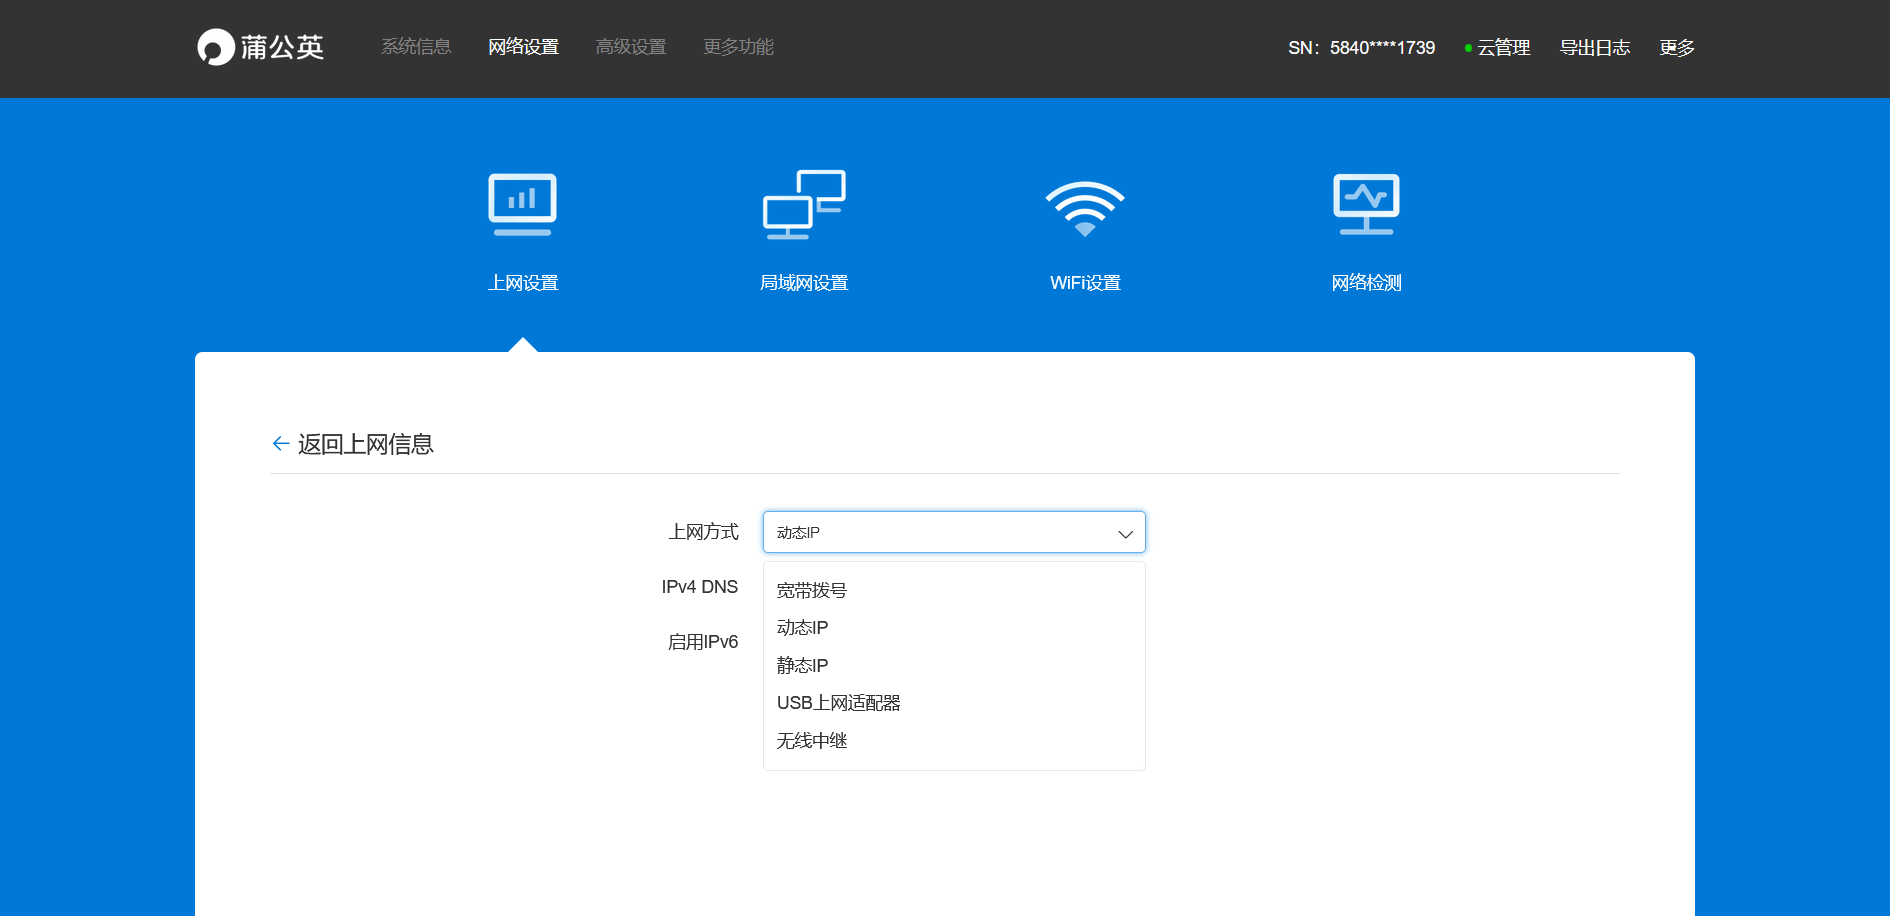Screen dimensions: 1890x916
Task: Select 静态IP option
Action: click(954, 666)
